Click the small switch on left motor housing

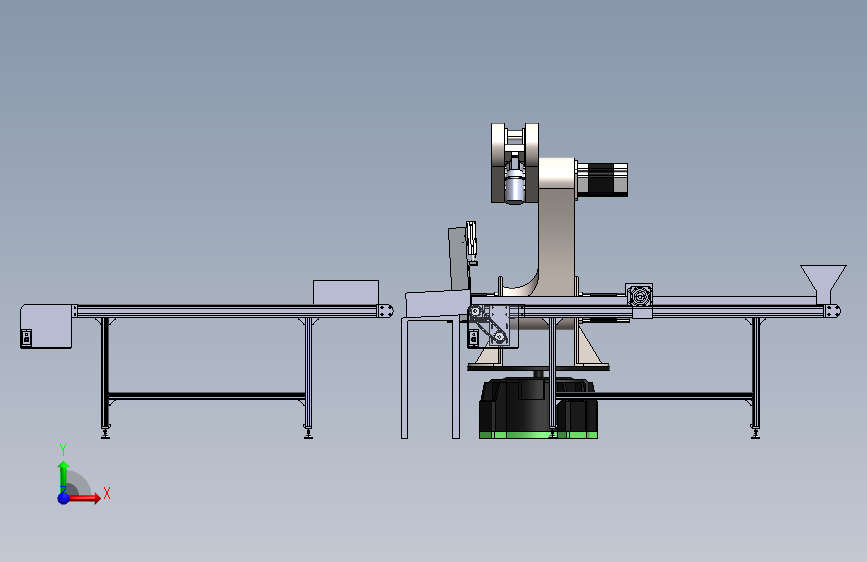tap(26, 337)
